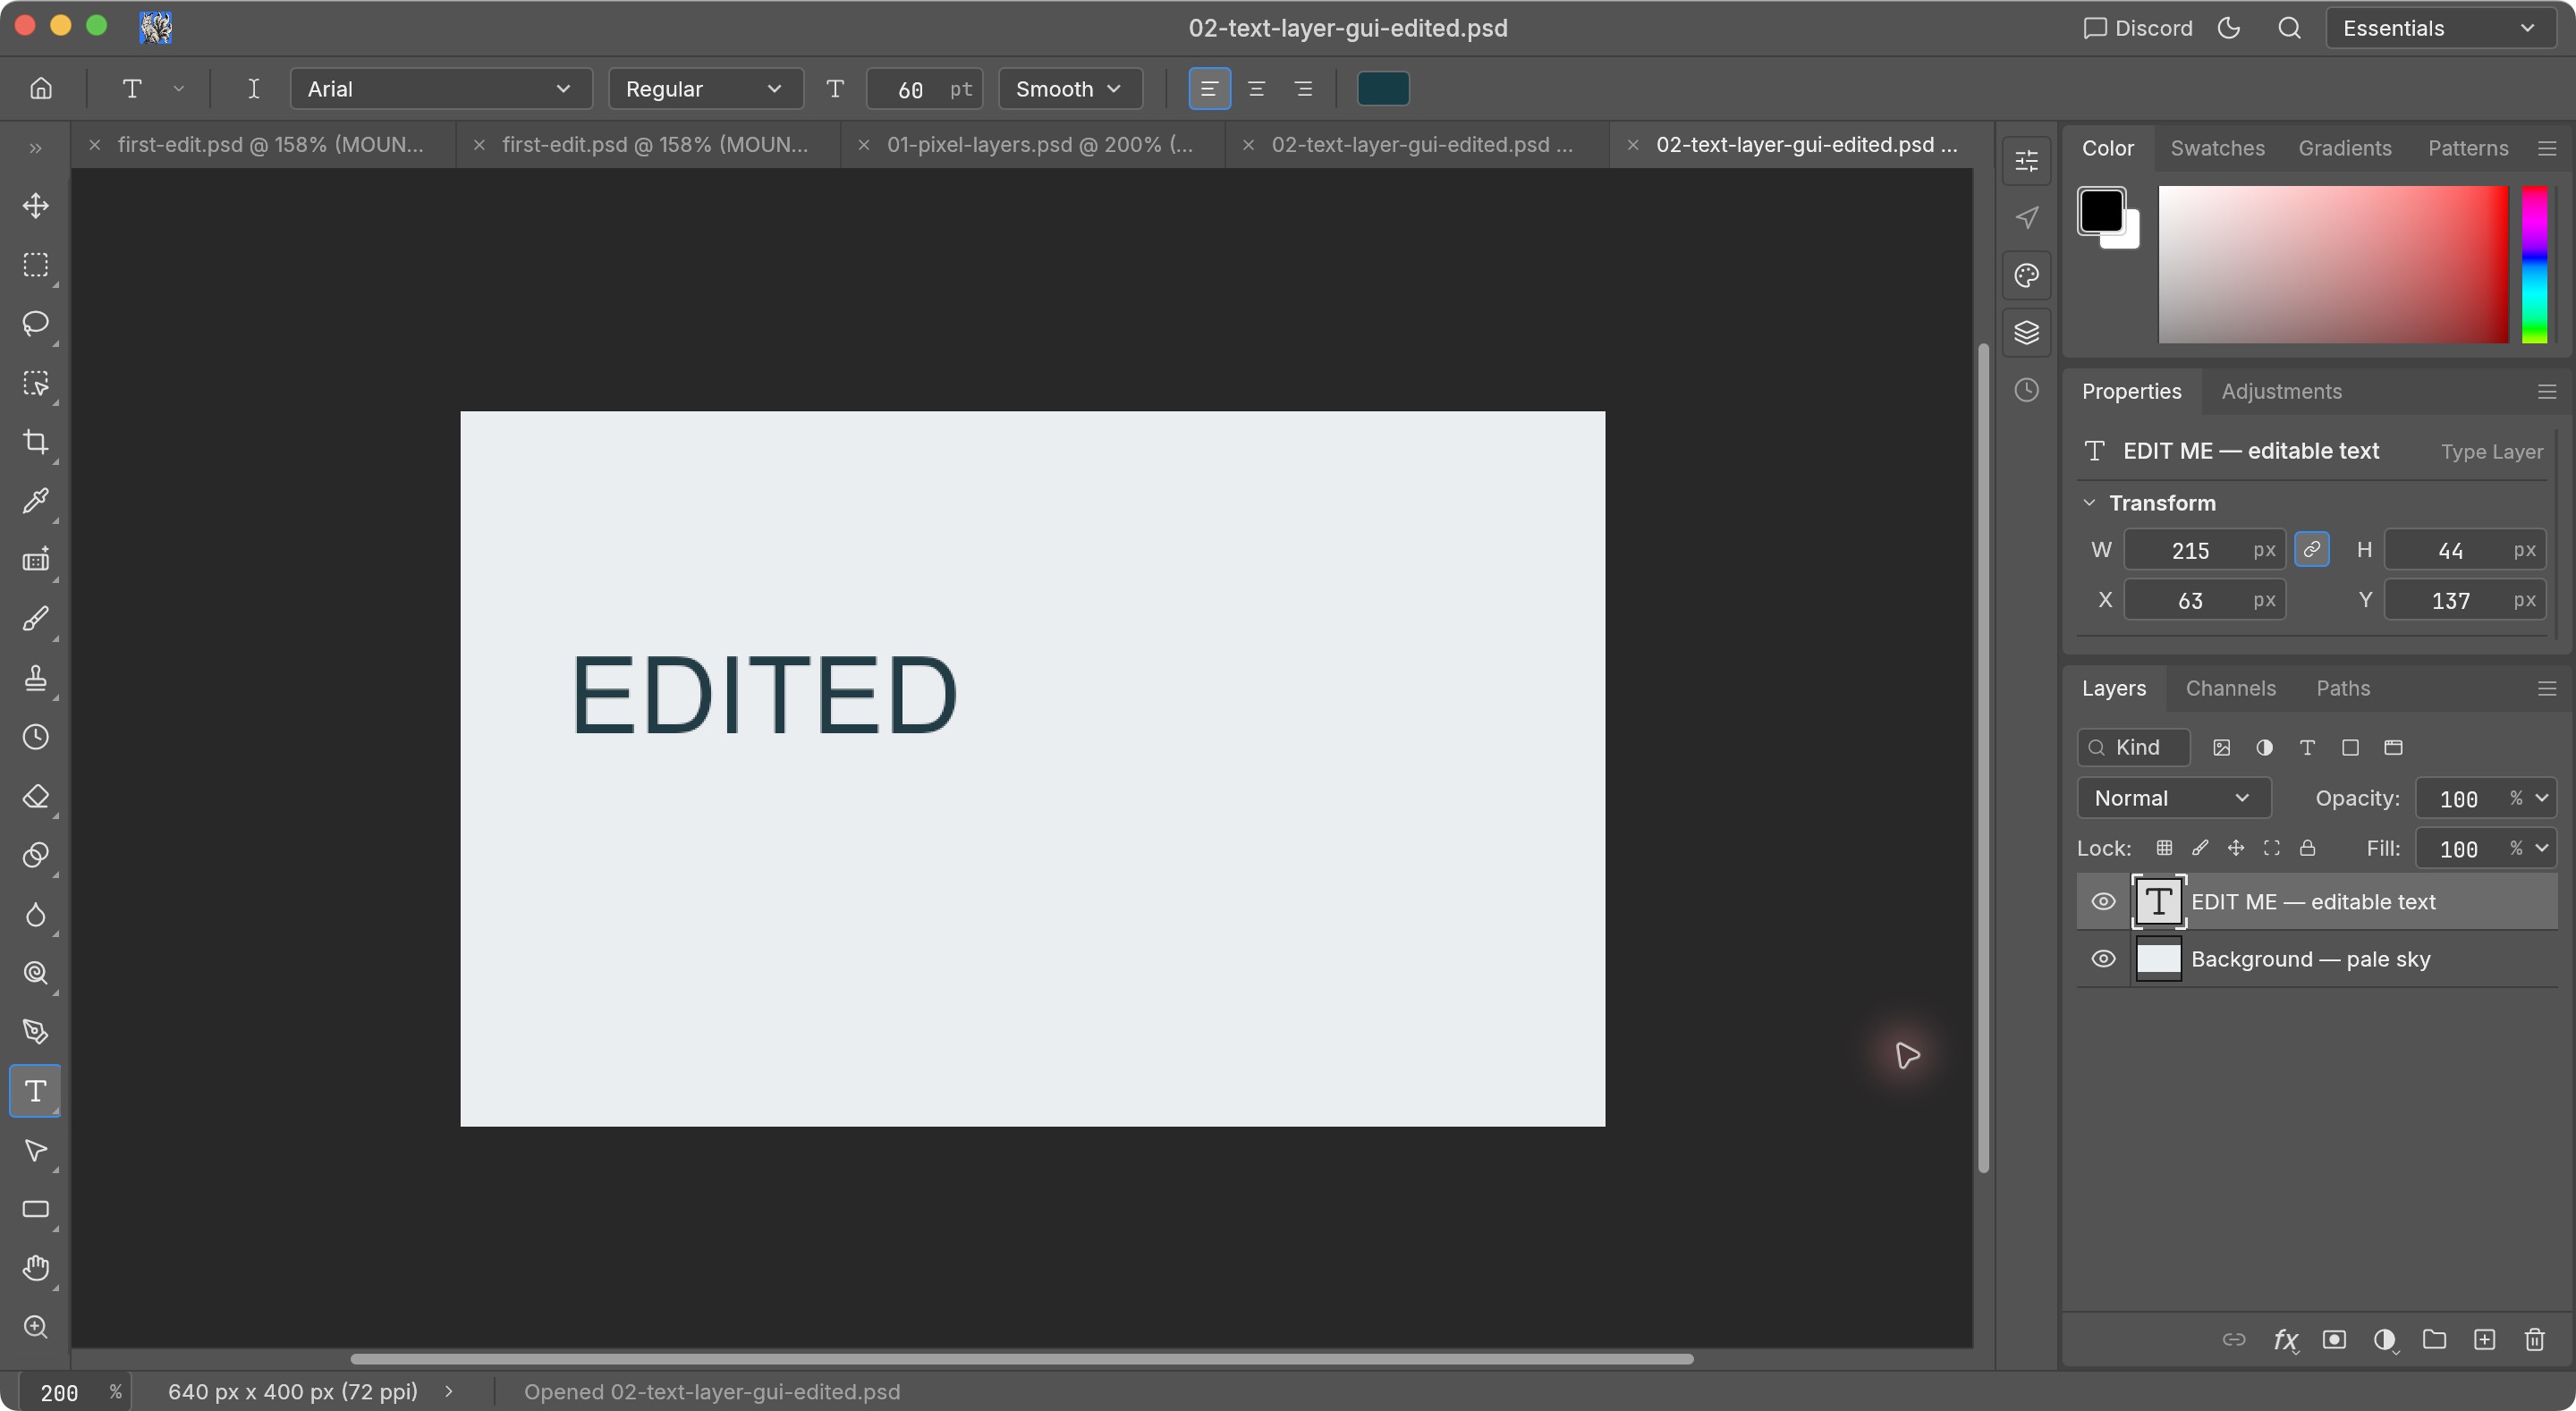The width and height of the screenshot is (2576, 1411).
Task: Select the Pen tool
Action: [36, 1032]
